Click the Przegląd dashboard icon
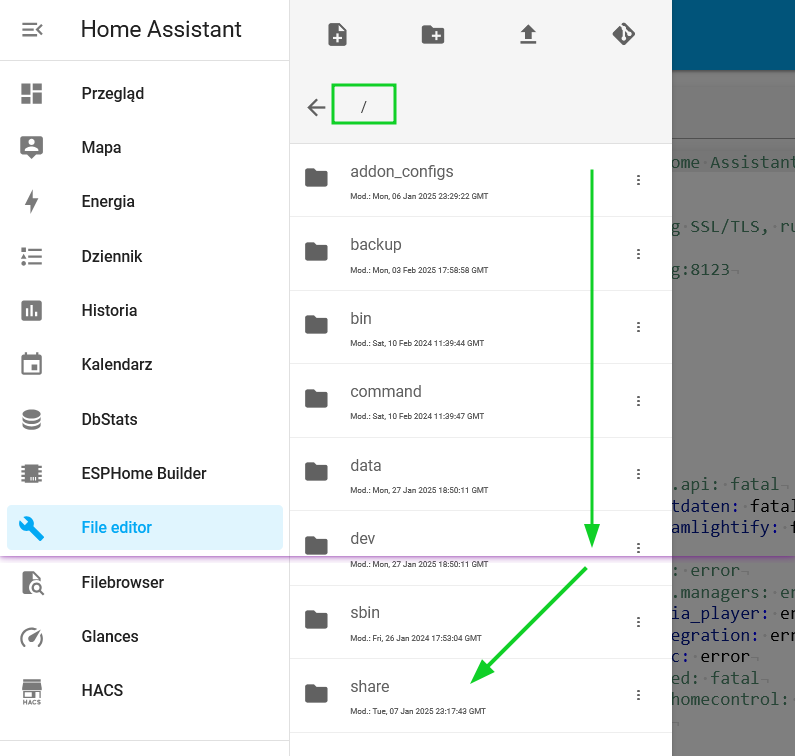 pyautogui.click(x=31, y=93)
